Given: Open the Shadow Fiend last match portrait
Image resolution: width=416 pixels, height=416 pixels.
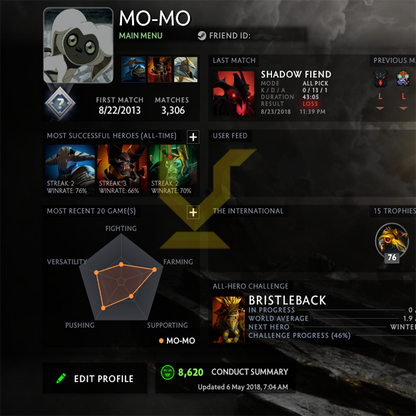Looking at the screenshot, I should 234,93.
